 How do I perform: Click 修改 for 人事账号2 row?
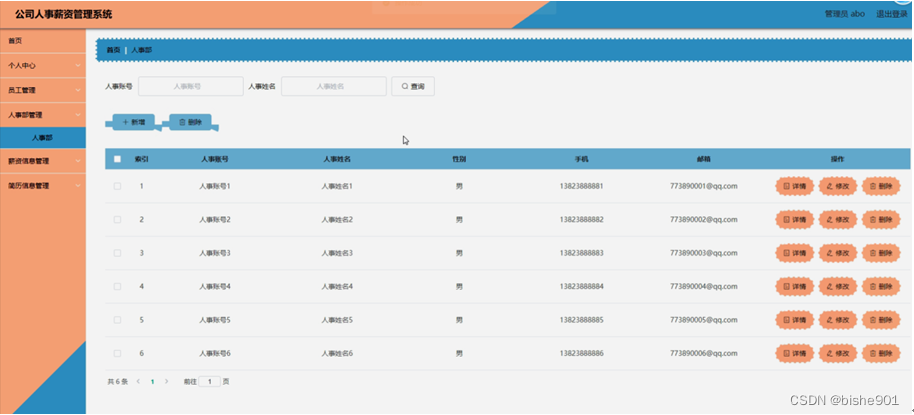[838, 220]
